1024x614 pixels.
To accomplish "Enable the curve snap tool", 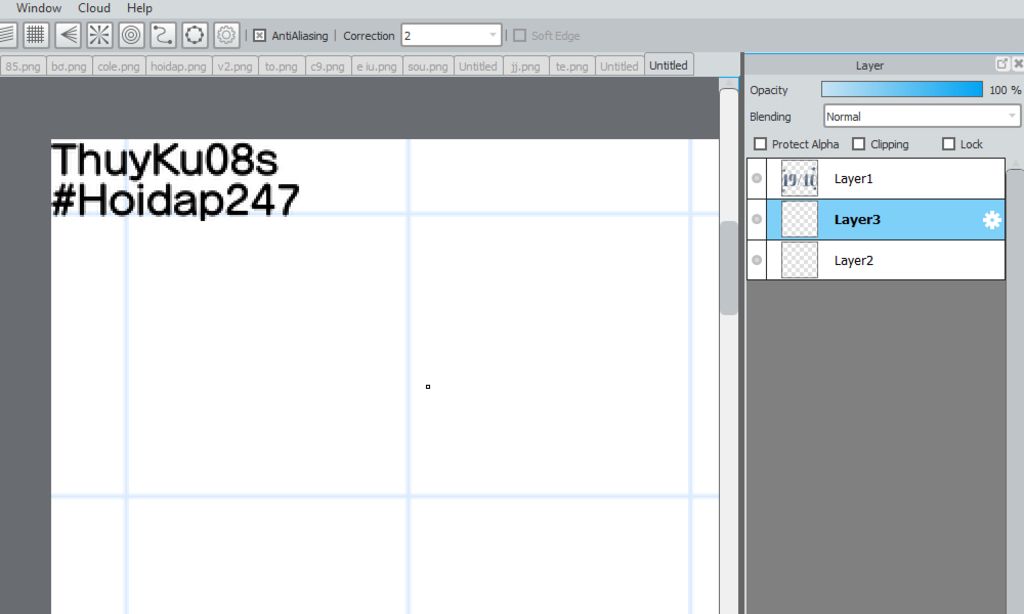I will tap(163, 35).
